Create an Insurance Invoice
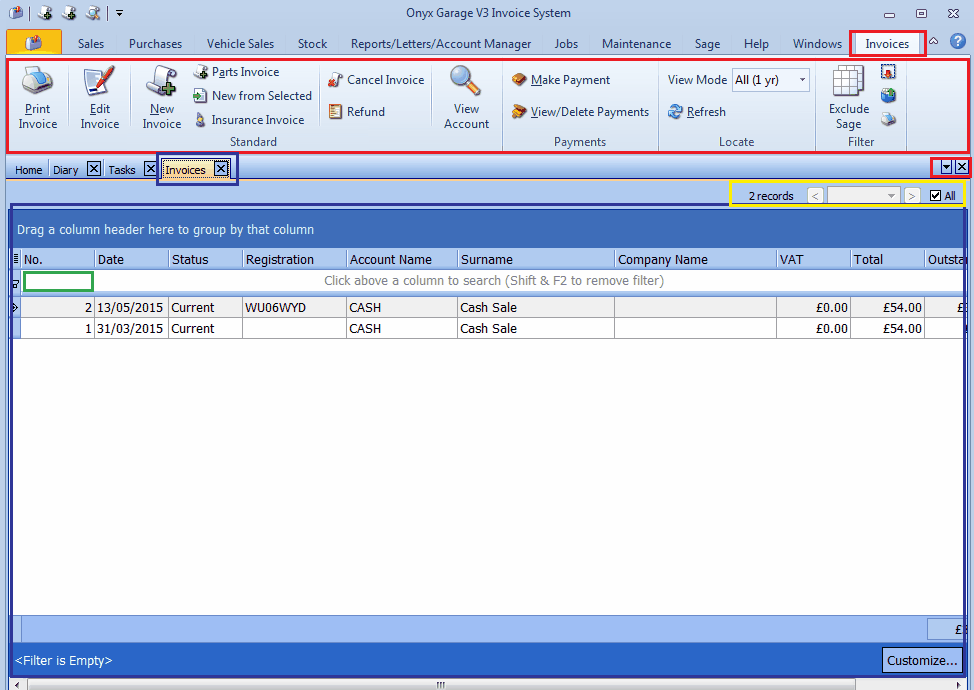The image size is (974, 690). point(249,120)
